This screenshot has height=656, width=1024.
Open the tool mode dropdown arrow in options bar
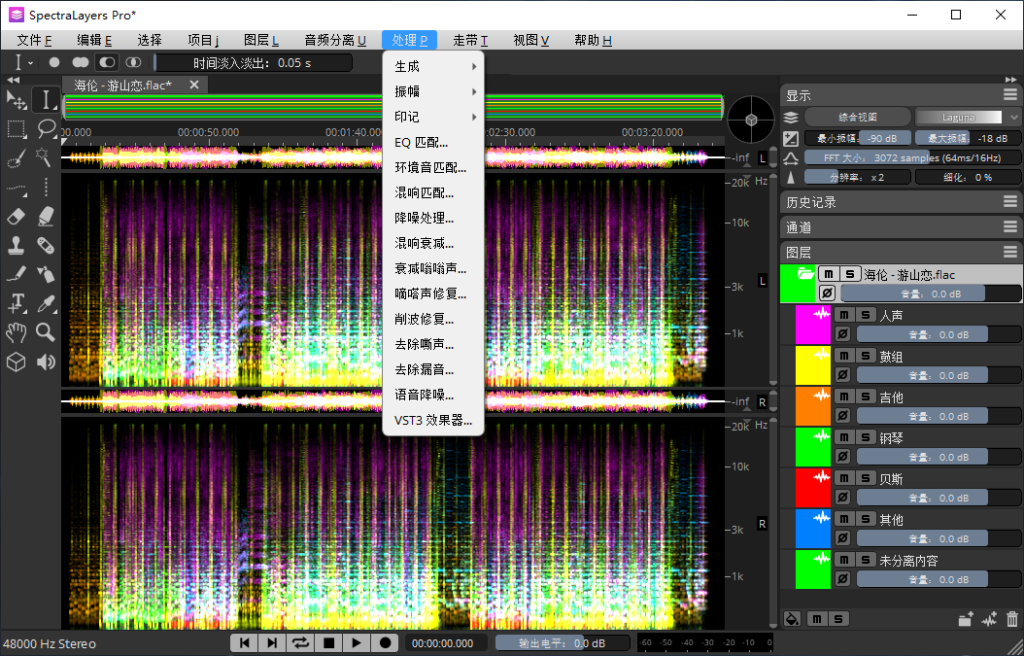point(30,63)
